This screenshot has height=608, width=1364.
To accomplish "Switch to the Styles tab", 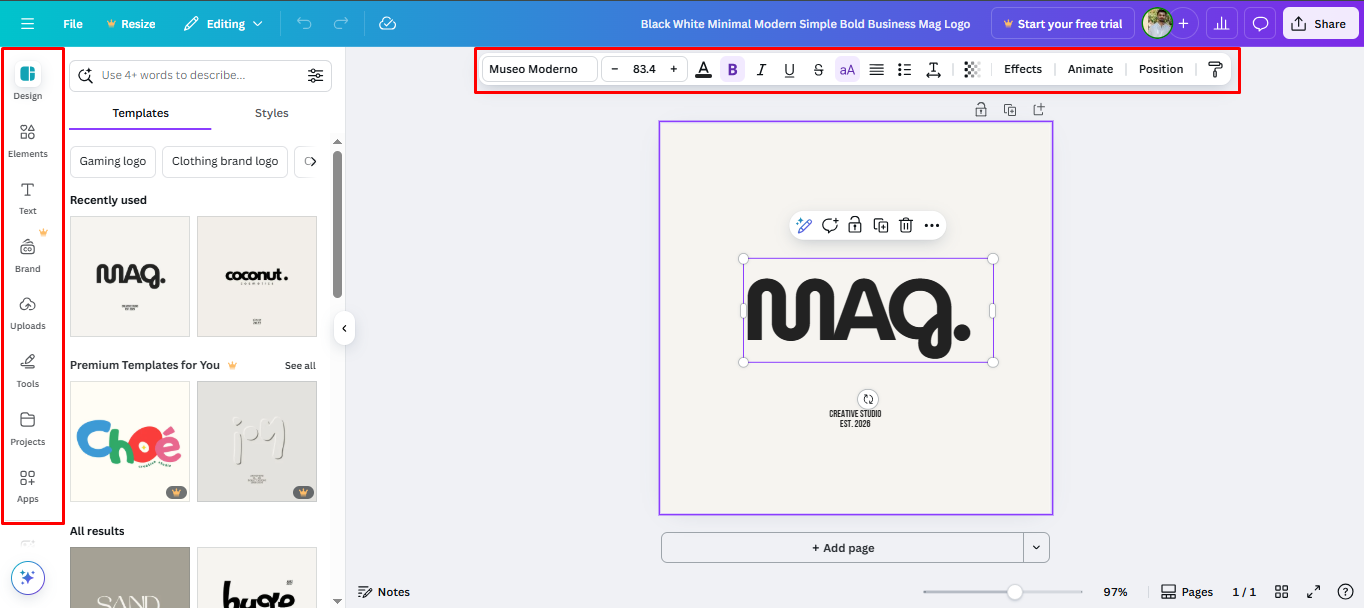I will pos(271,113).
